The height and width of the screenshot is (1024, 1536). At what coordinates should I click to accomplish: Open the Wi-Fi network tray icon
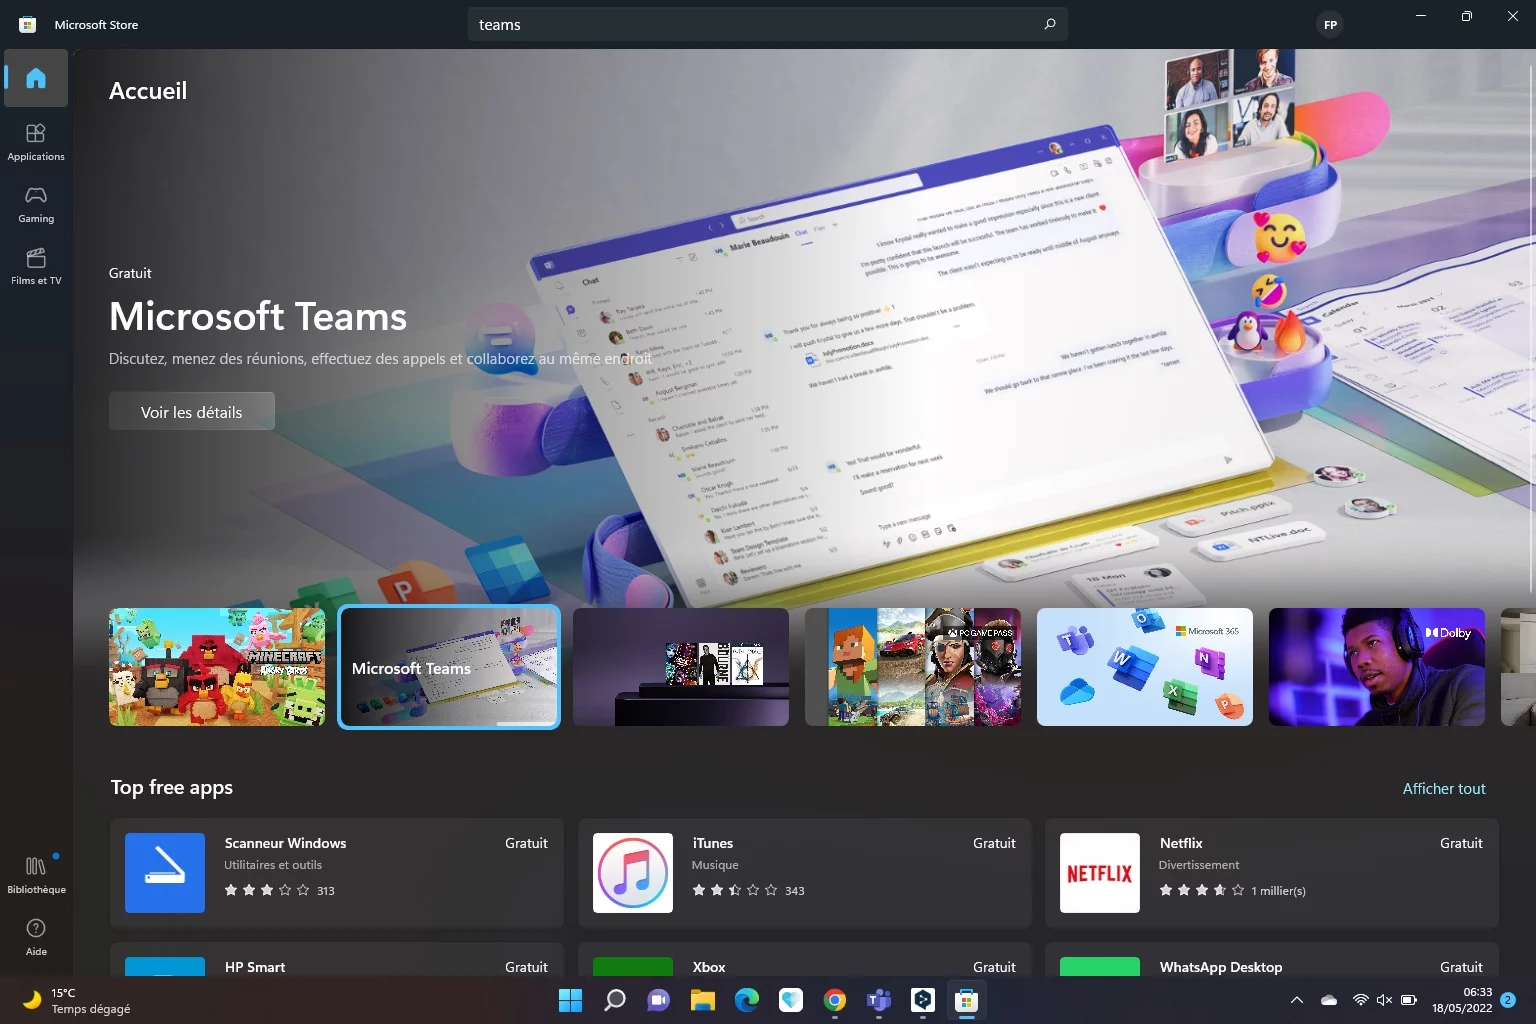[x=1360, y=1000]
